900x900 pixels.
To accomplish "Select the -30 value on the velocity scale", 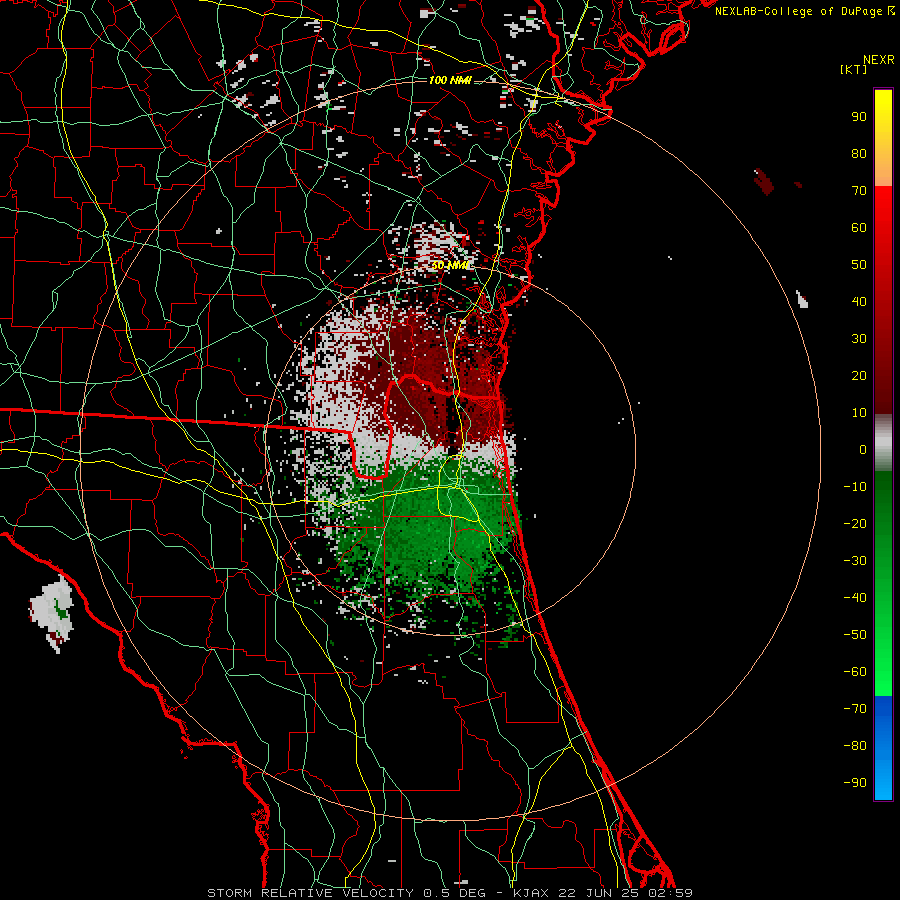I will pyautogui.click(x=855, y=561).
